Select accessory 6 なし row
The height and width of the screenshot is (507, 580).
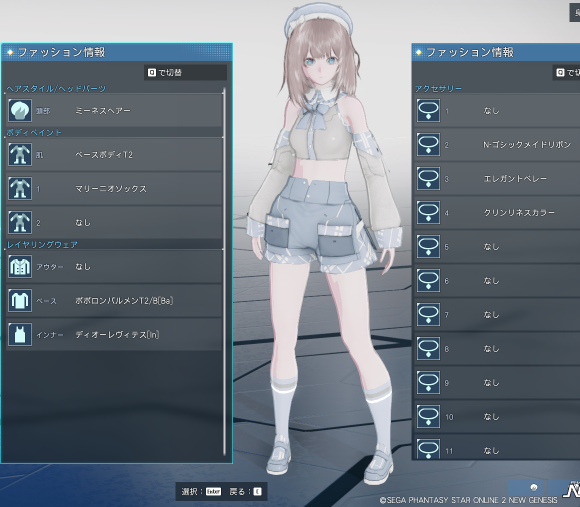pyautogui.click(x=497, y=281)
